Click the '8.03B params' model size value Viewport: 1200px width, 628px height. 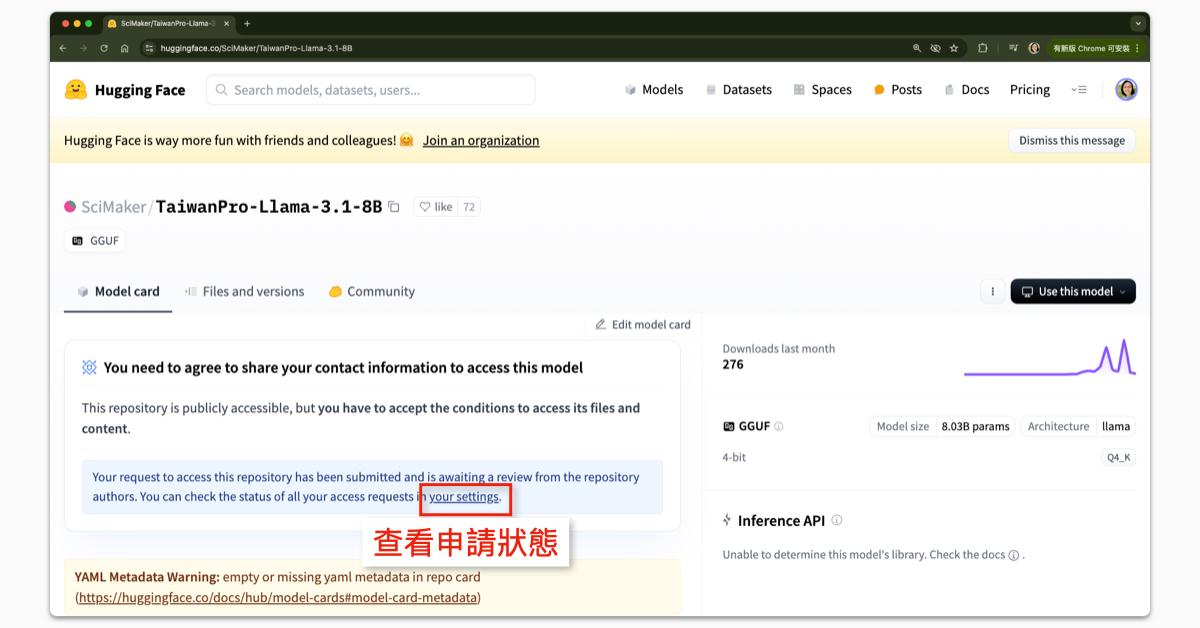(x=975, y=426)
